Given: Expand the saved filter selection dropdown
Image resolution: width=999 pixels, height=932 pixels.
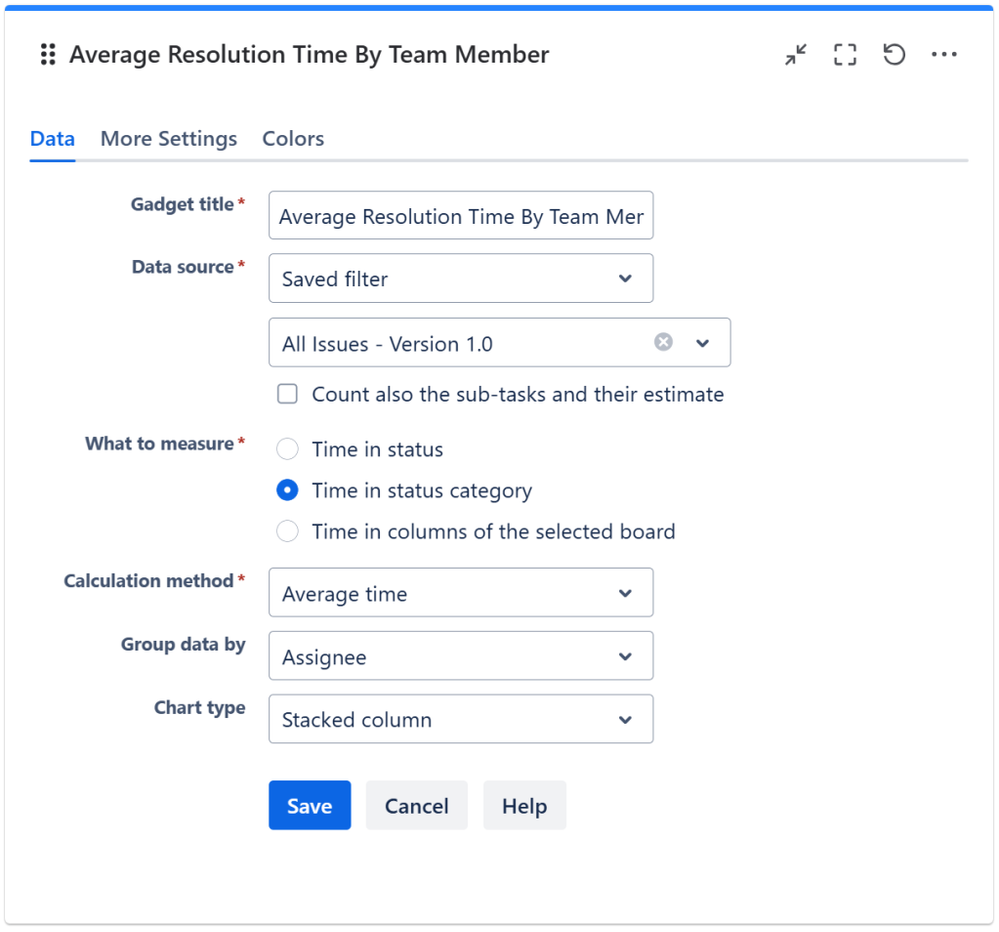Looking at the screenshot, I should (702, 343).
